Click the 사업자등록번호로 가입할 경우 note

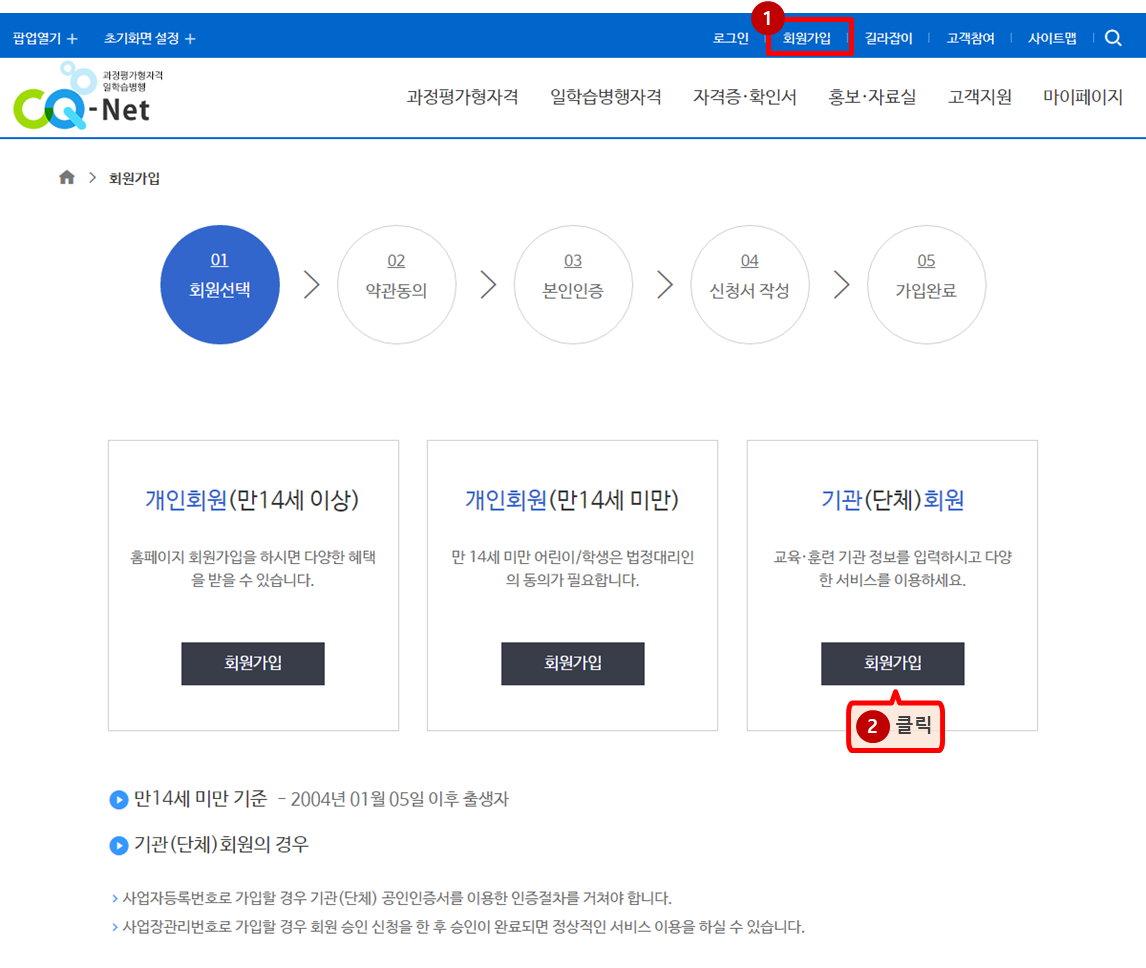[396, 898]
